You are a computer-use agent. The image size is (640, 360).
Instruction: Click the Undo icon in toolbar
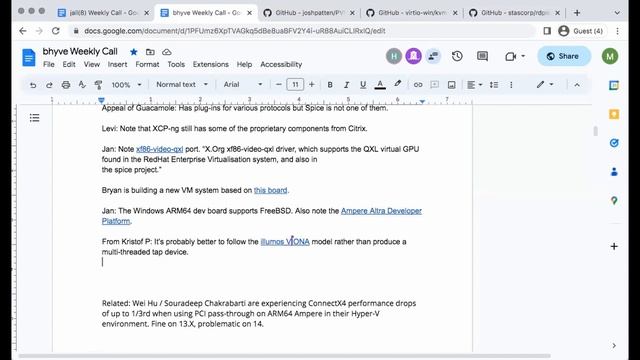pyautogui.click(x=33, y=85)
